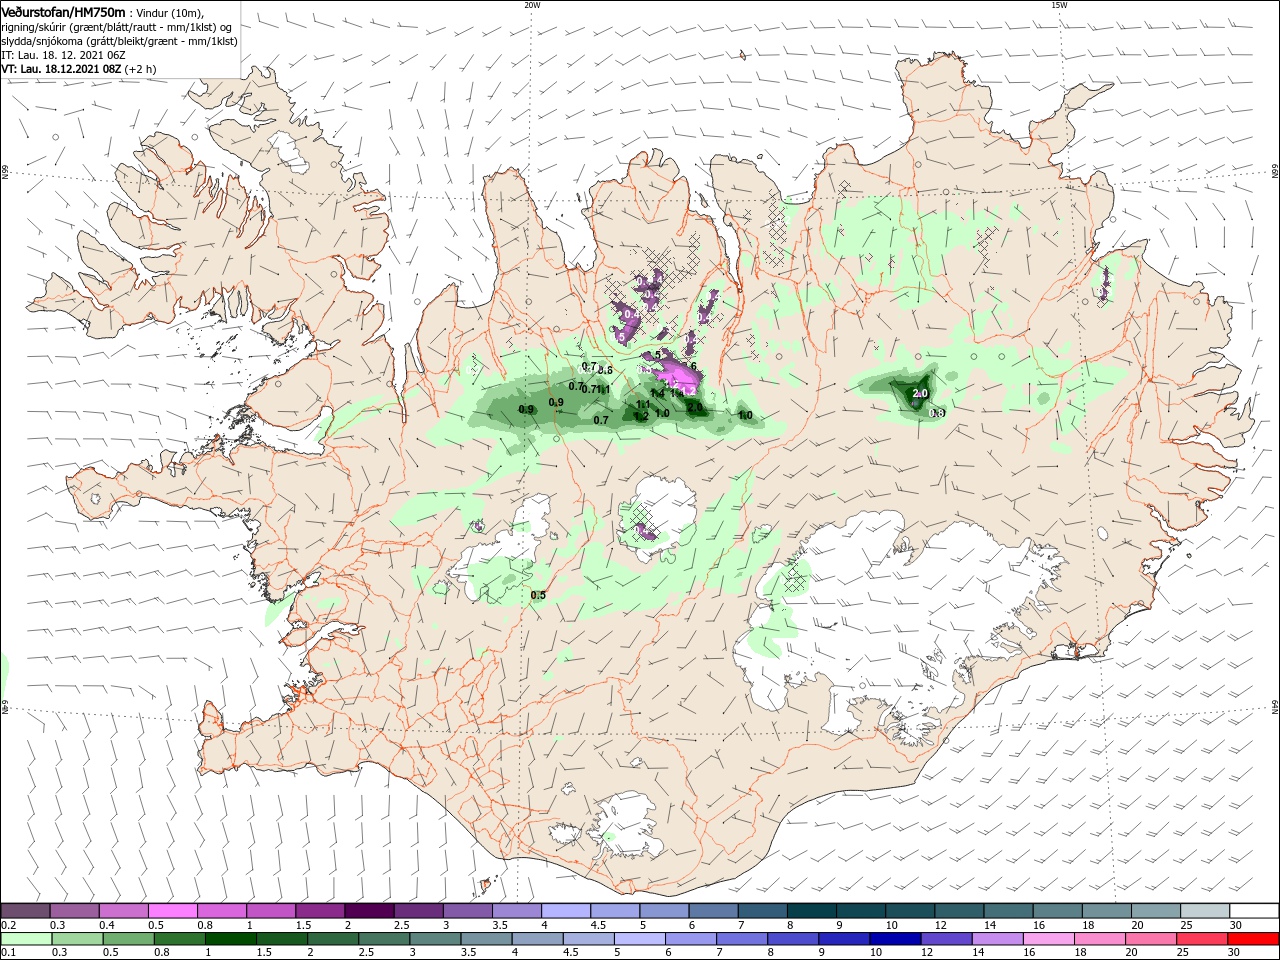
Task: Pick the snow scale swatch between 0.8 and 1
Action: (x=221, y=911)
